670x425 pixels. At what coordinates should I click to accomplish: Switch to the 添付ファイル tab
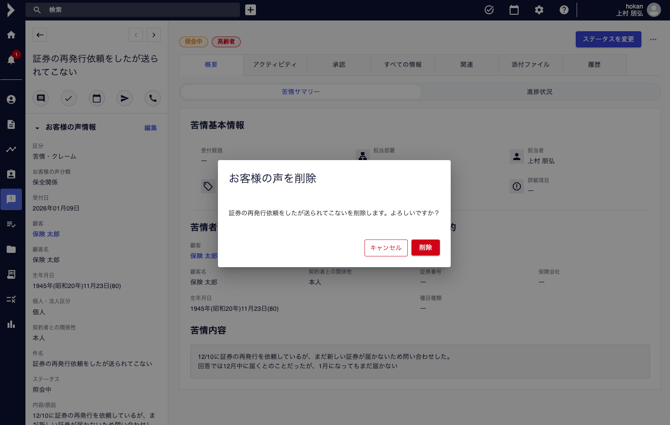point(530,65)
